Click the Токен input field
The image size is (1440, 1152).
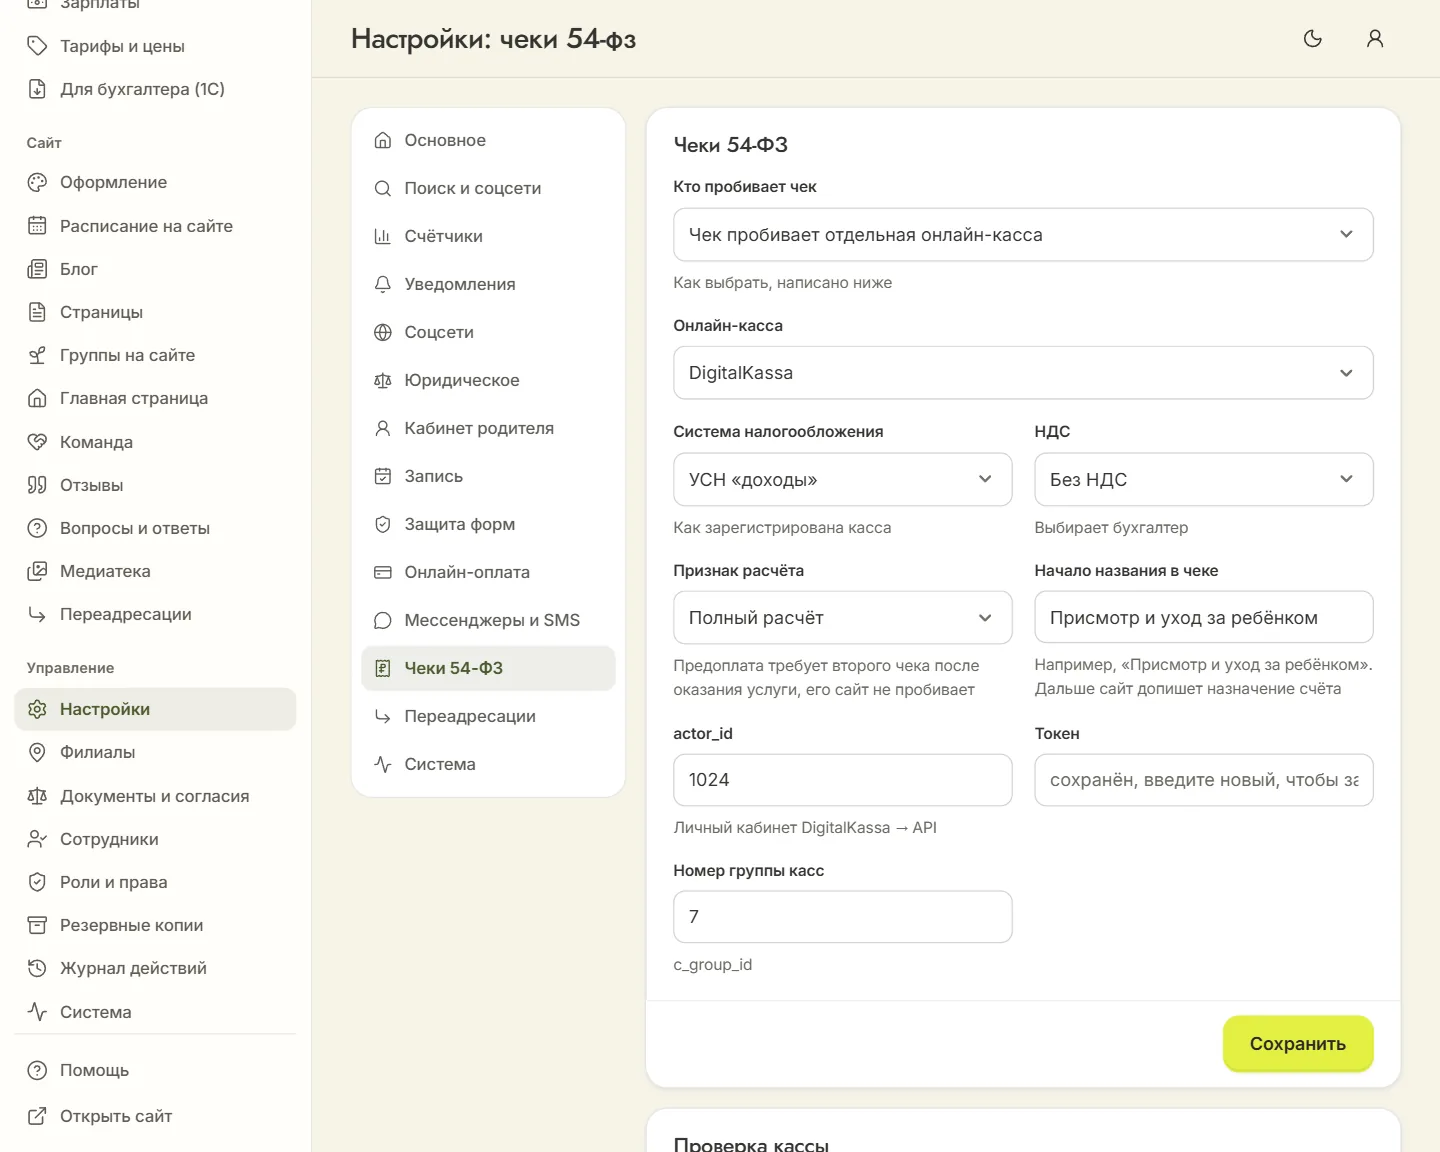tap(1204, 780)
